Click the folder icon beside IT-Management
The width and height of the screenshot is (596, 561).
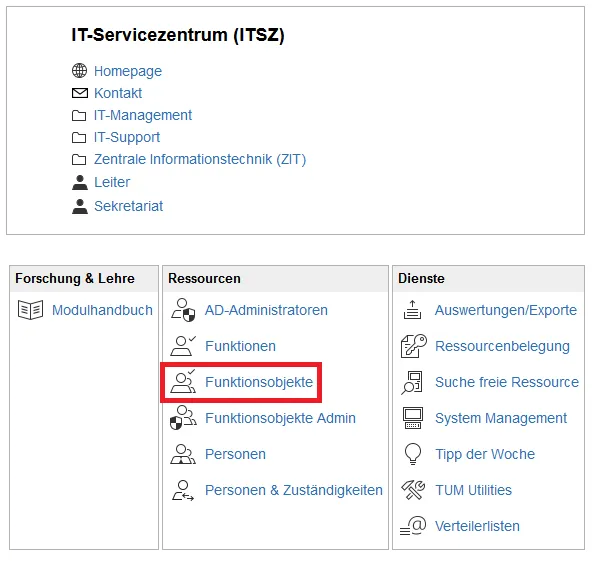tap(79, 115)
